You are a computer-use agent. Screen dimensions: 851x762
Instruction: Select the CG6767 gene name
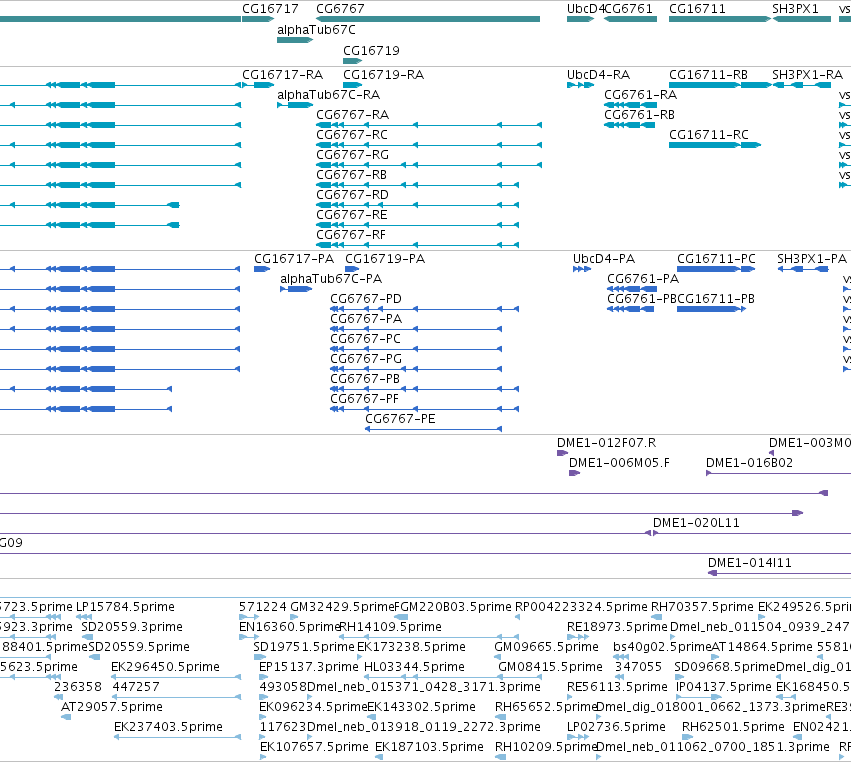tap(340, 9)
